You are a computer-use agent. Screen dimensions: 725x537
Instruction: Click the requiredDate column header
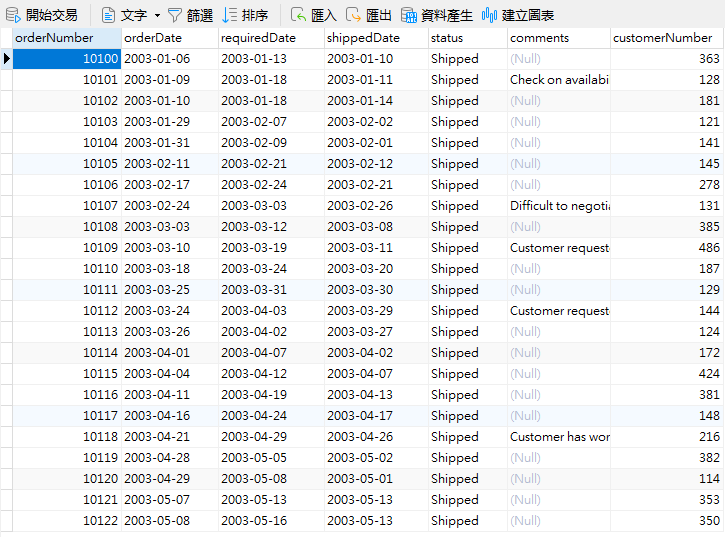tap(271, 38)
